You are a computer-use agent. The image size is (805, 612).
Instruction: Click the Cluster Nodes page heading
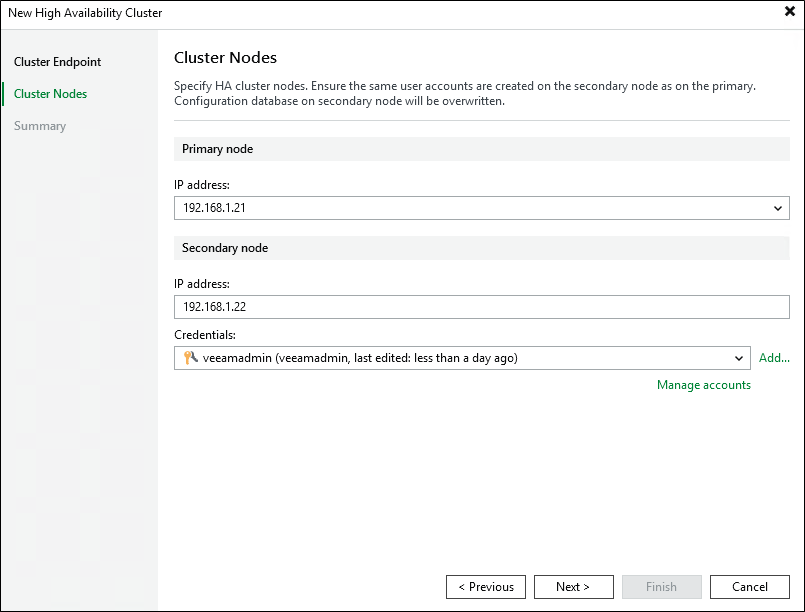click(225, 58)
